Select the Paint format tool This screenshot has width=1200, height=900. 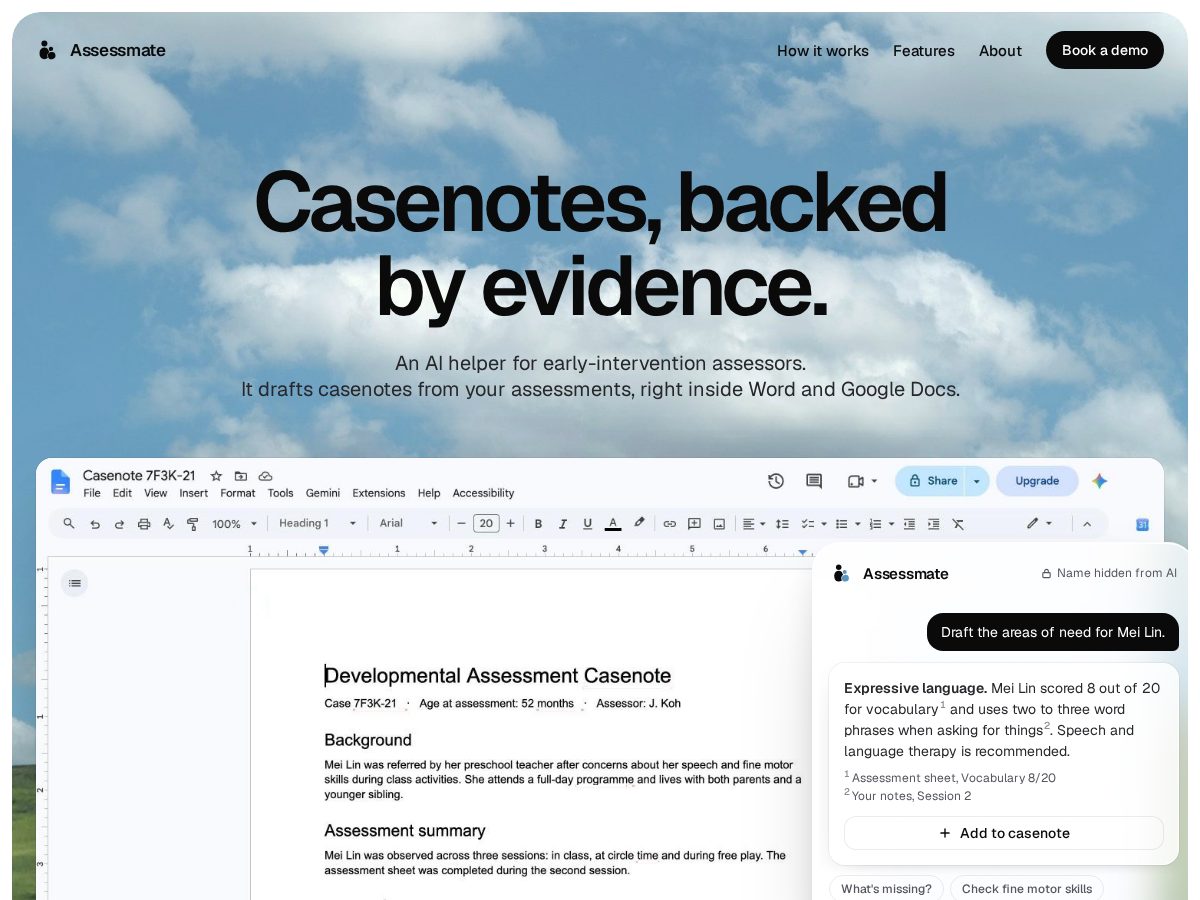(x=193, y=523)
